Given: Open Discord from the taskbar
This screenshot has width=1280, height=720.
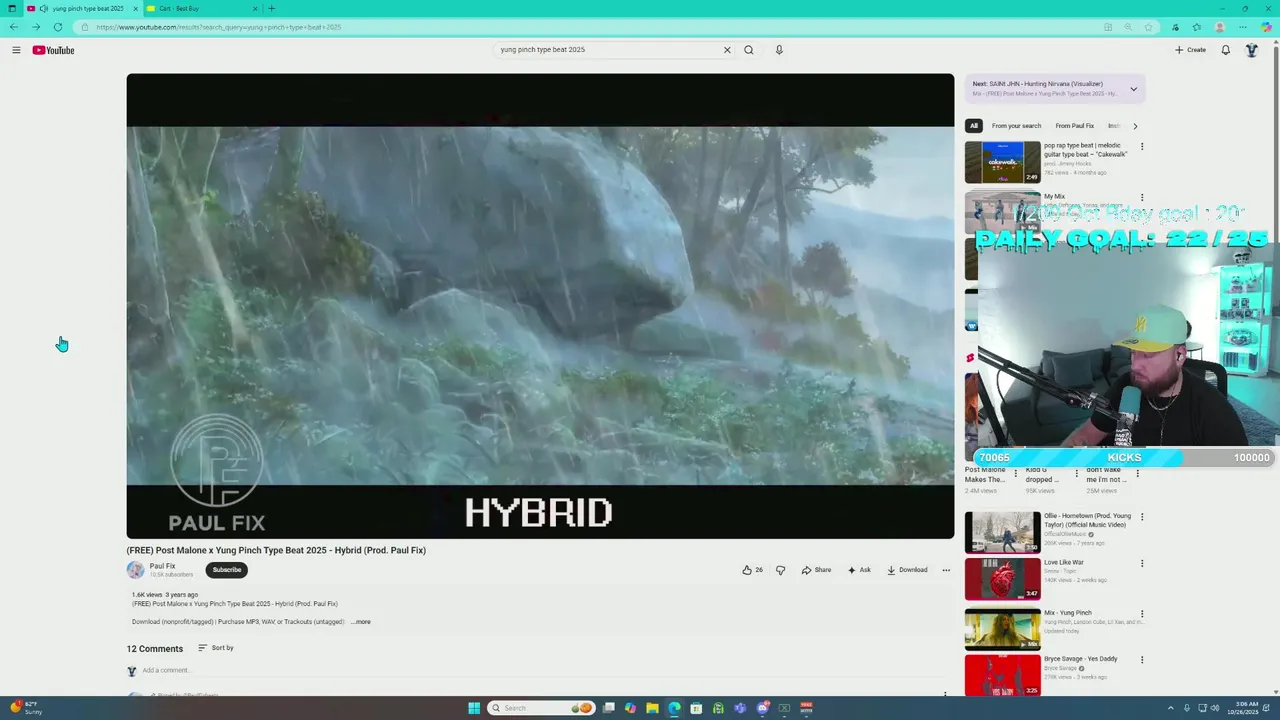Looking at the screenshot, I should click(x=762, y=708).
